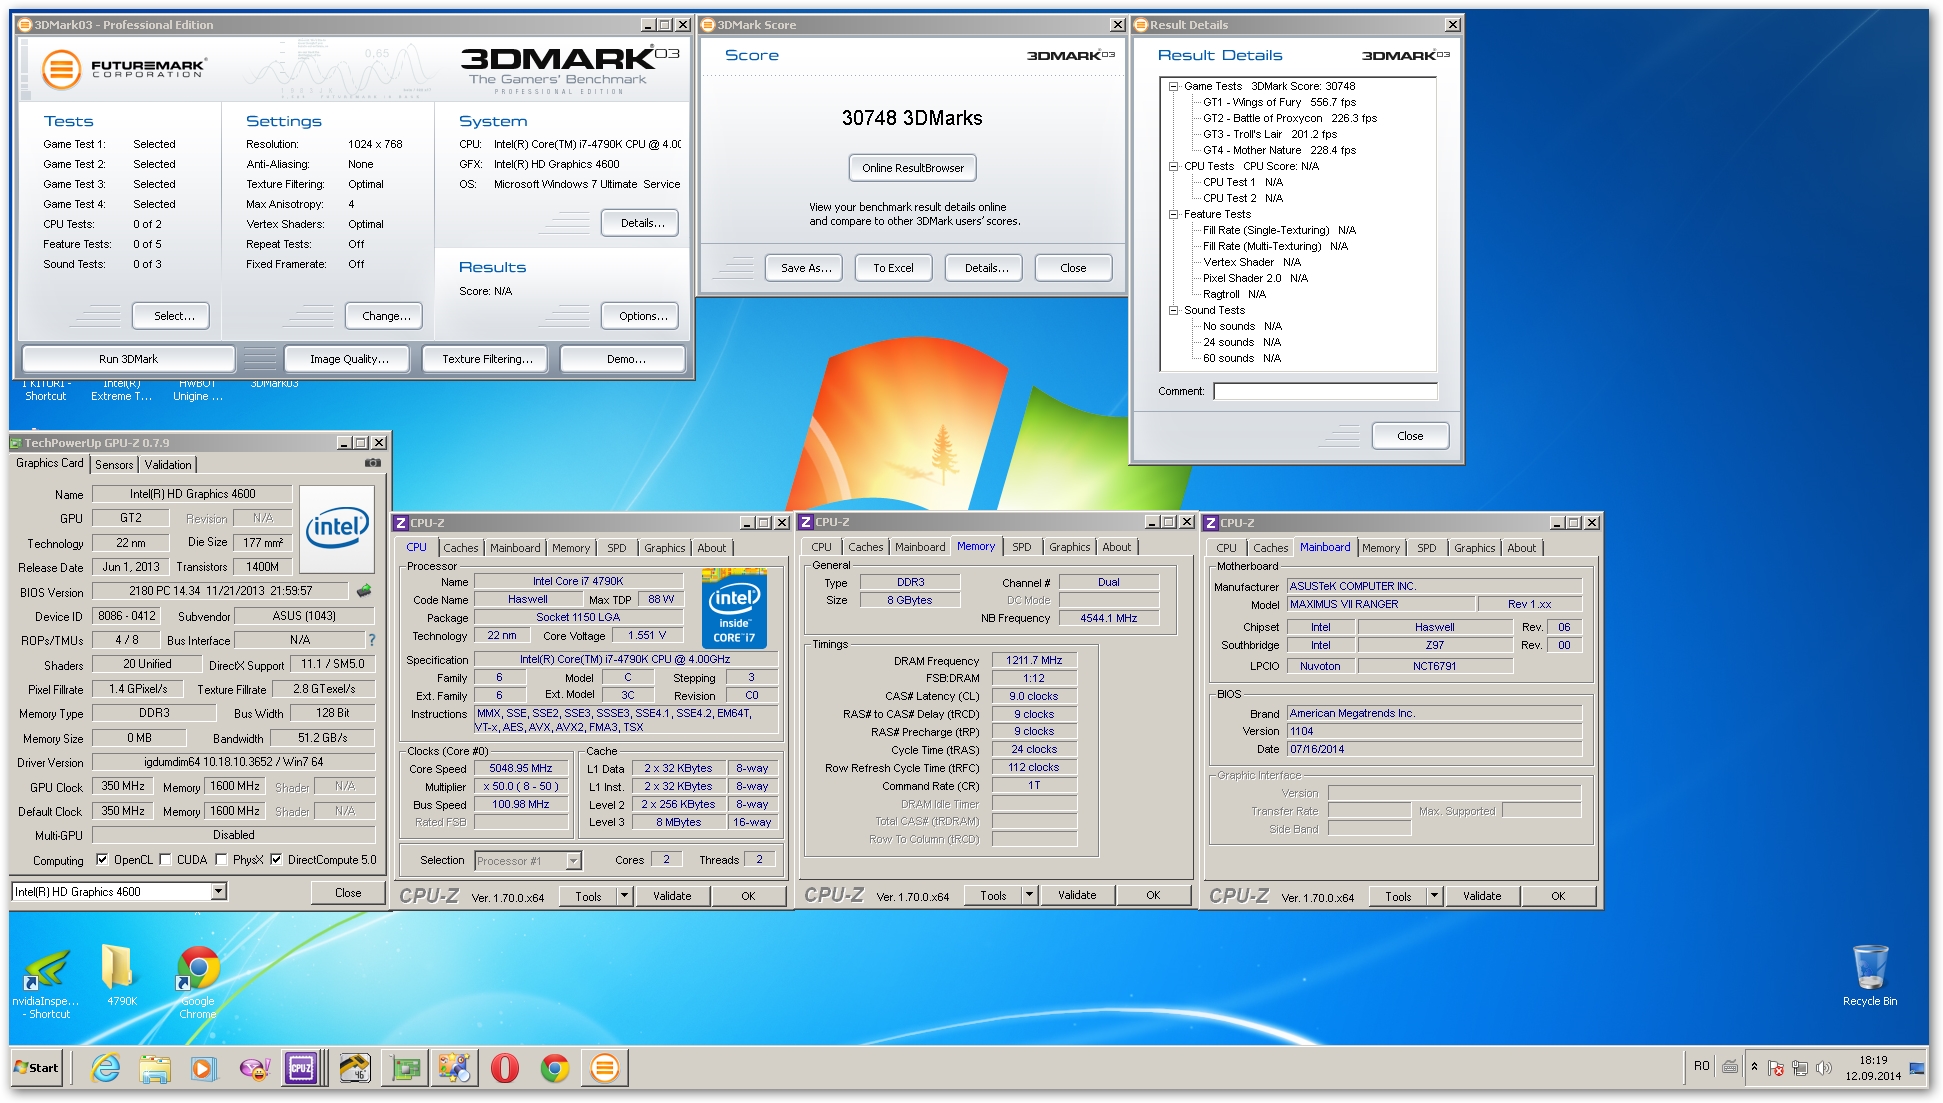Open the About tab in first CPU-Z window

[x=712, y=548]
